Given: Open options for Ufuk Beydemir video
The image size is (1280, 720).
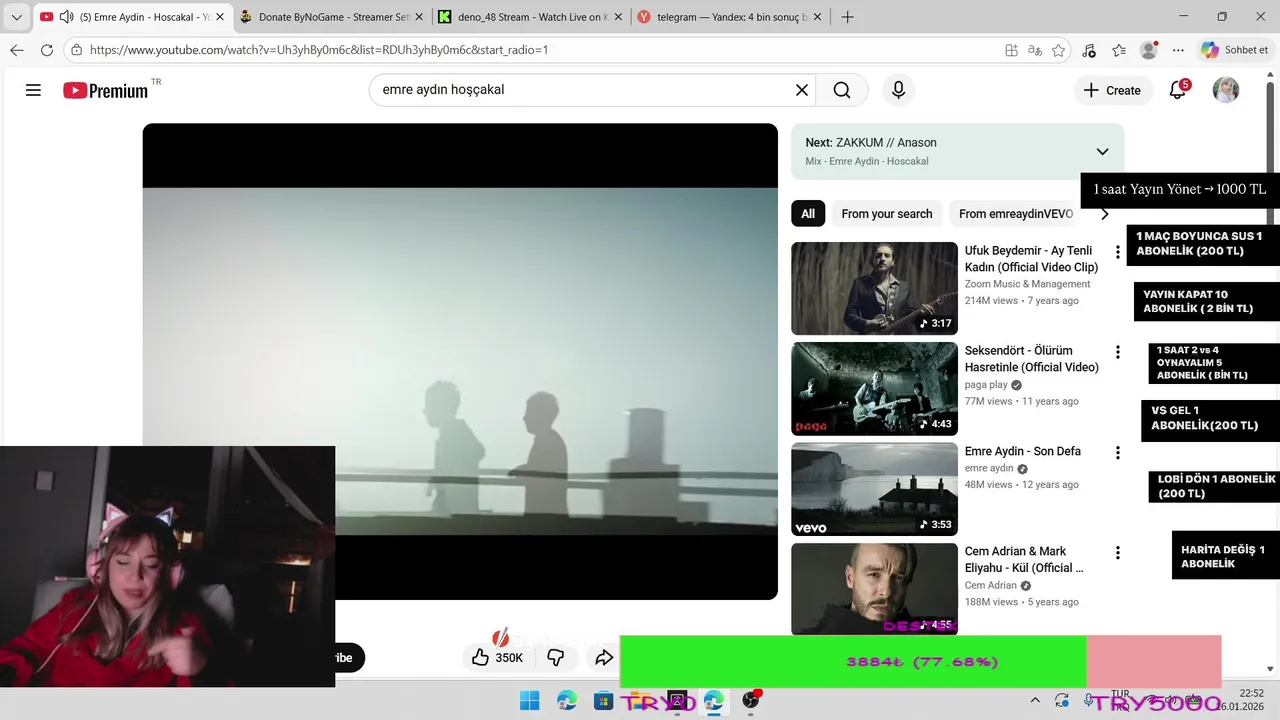Looking at the screenshot, I should coord(1118,252).
